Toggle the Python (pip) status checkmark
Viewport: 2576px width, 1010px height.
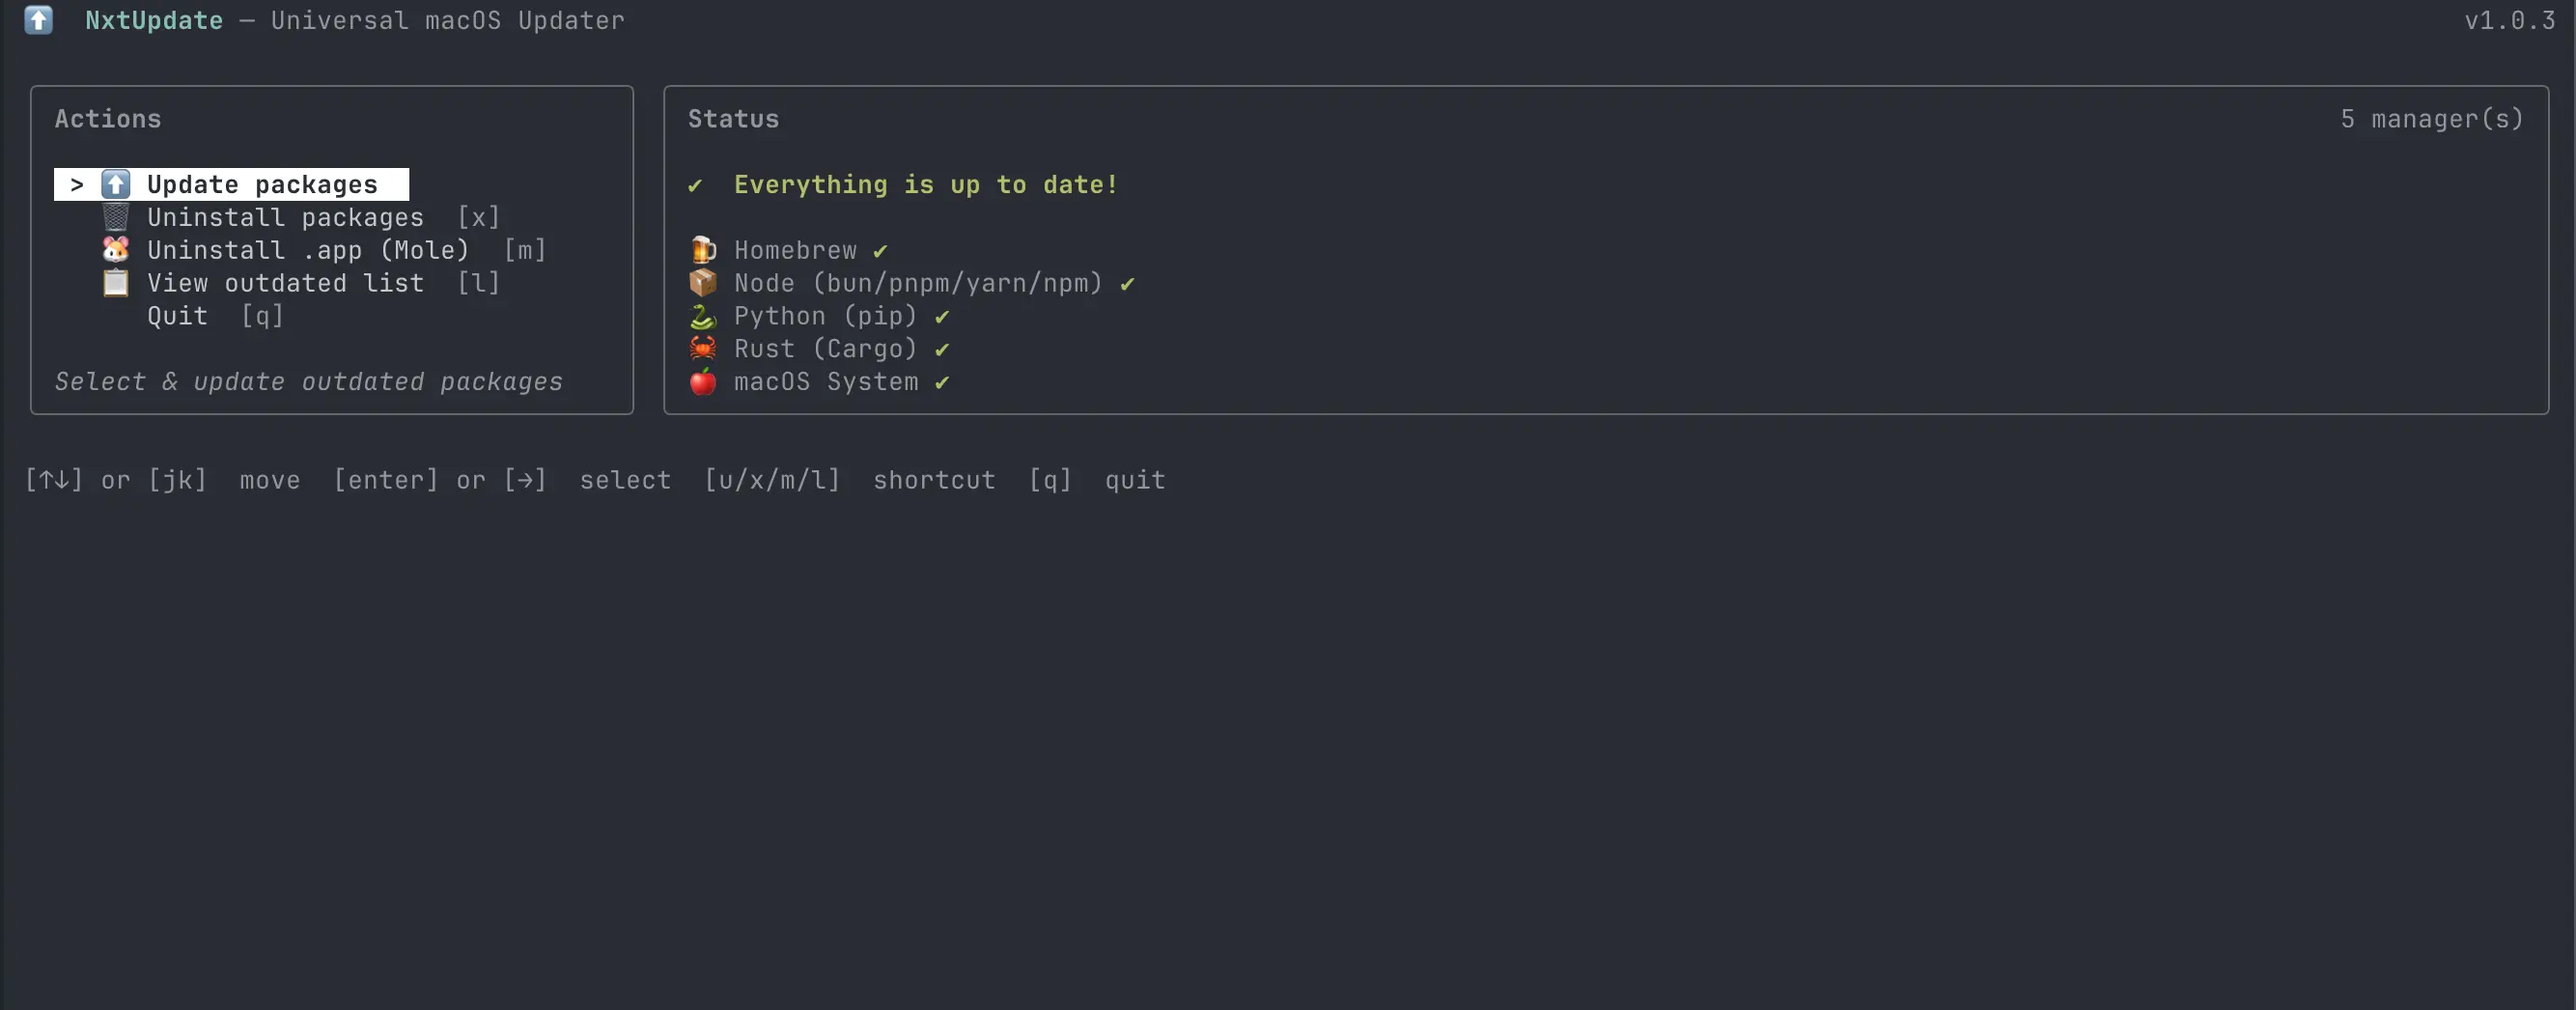[941, 316]
